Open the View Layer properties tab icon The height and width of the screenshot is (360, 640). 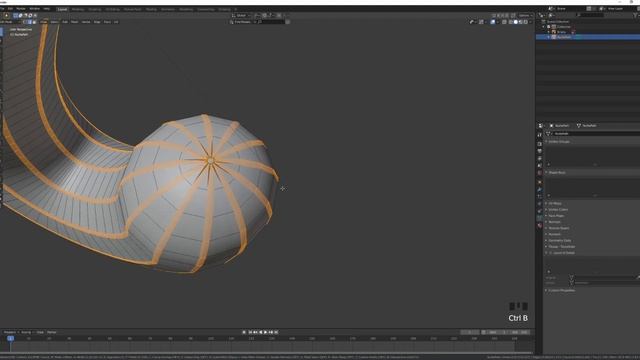(540, 158)
